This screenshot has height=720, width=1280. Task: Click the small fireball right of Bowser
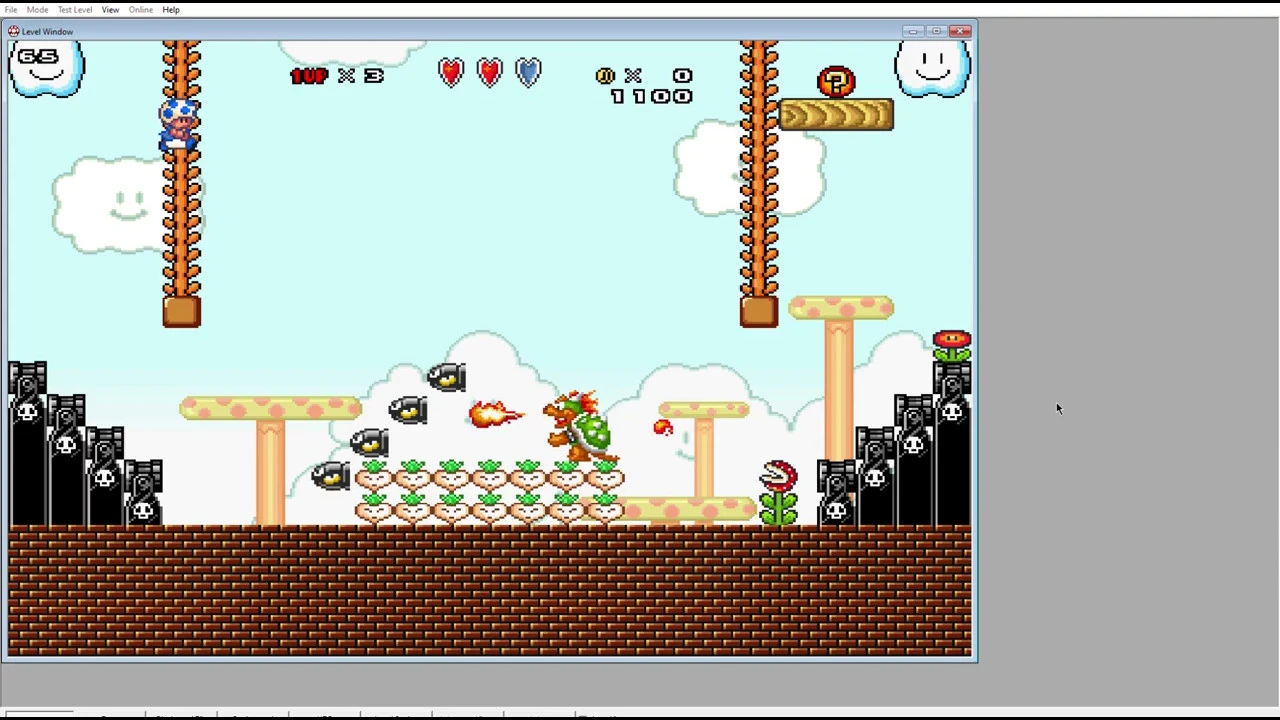[663, 428]
